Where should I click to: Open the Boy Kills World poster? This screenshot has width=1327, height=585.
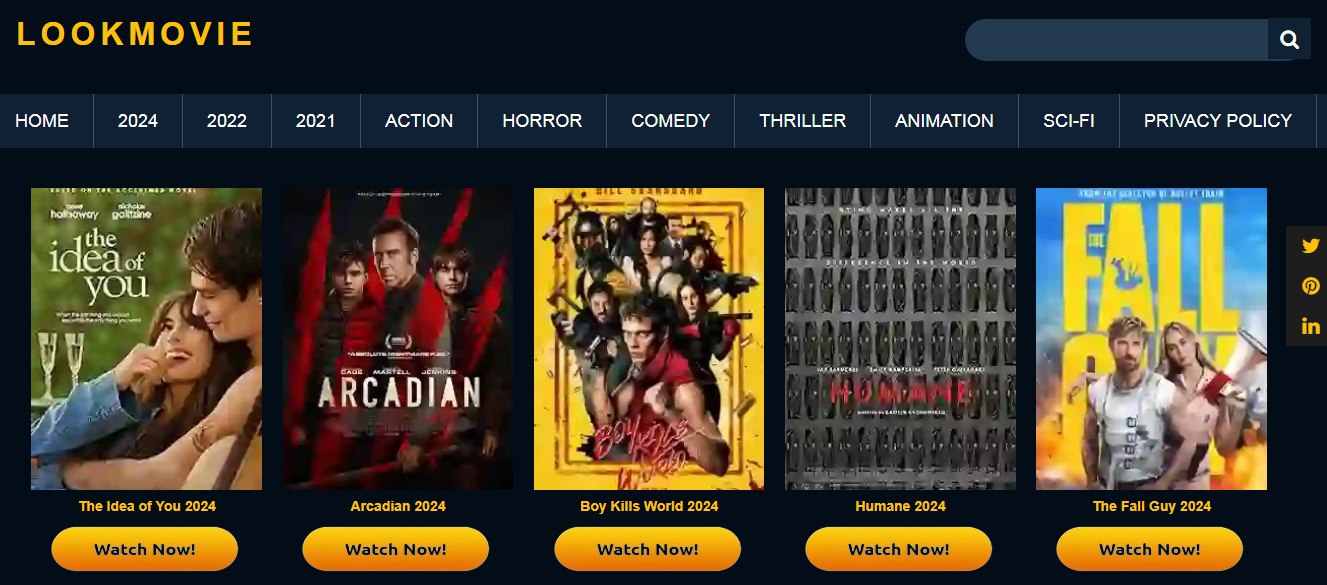coord(649,339)
